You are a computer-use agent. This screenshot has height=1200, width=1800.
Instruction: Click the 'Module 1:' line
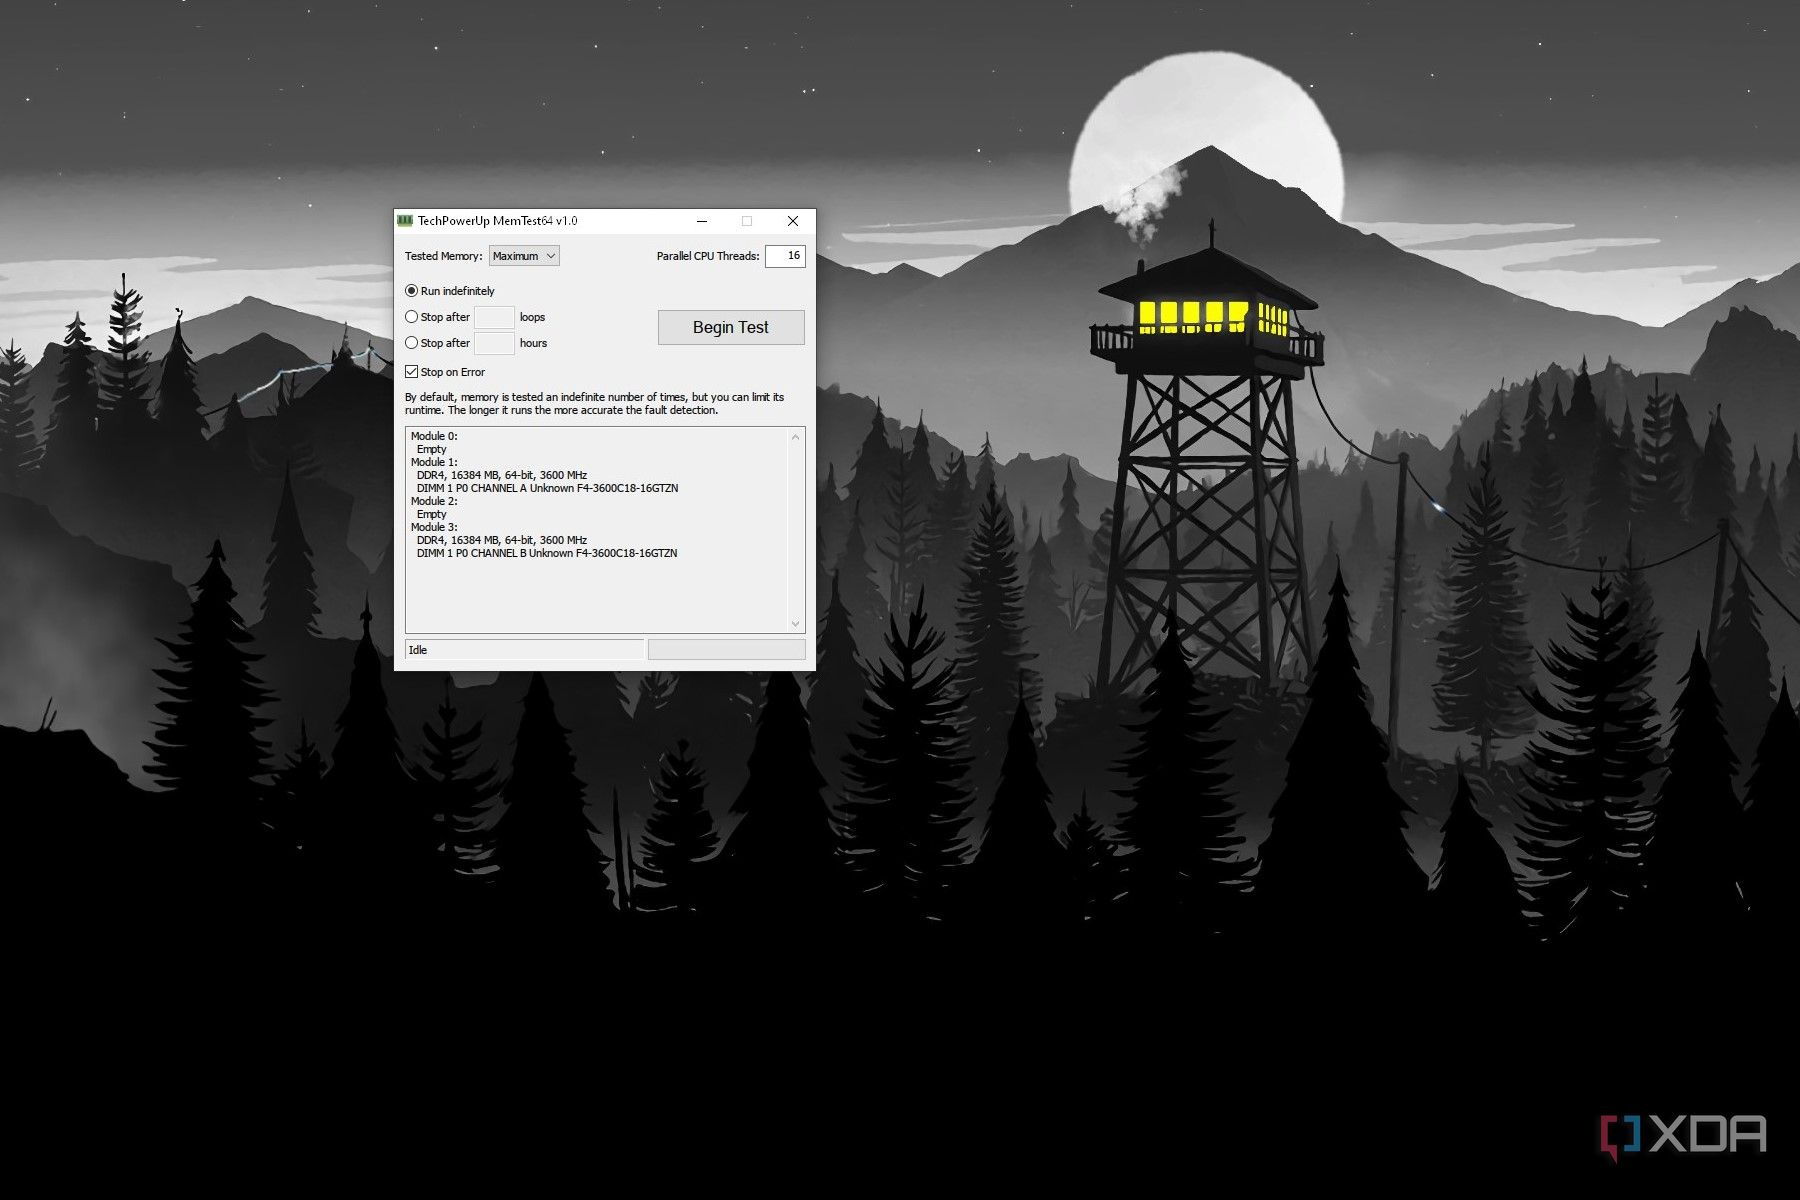(x=434, y=462)
